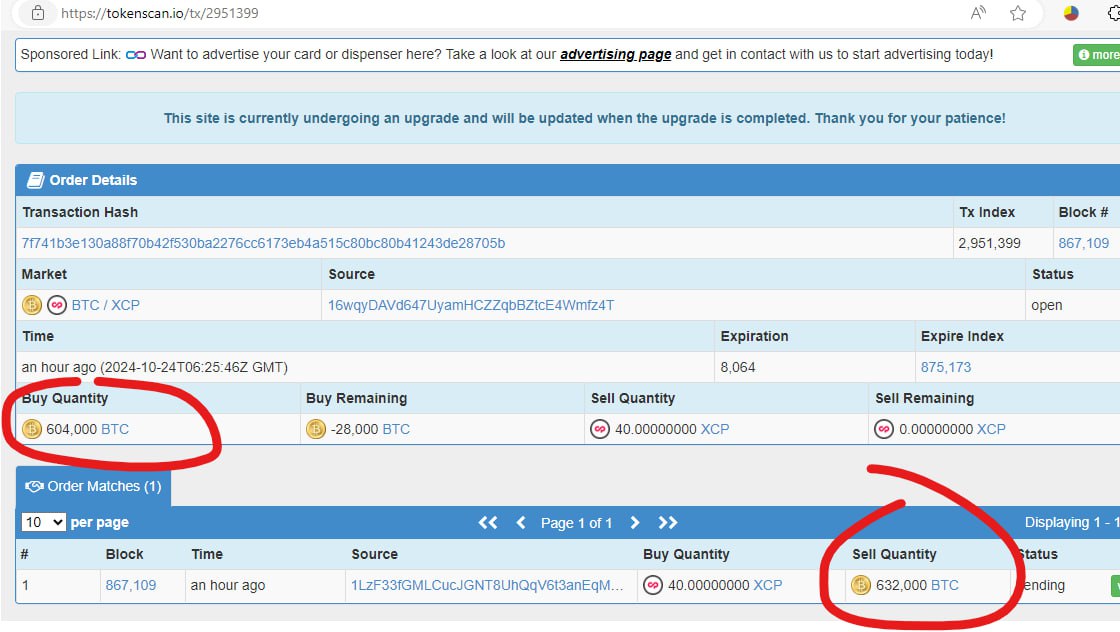Screen dimensions: 1120x632
Task: Click the expiration value 8,064
Action: pyautogui.click(x=738, y=367)
